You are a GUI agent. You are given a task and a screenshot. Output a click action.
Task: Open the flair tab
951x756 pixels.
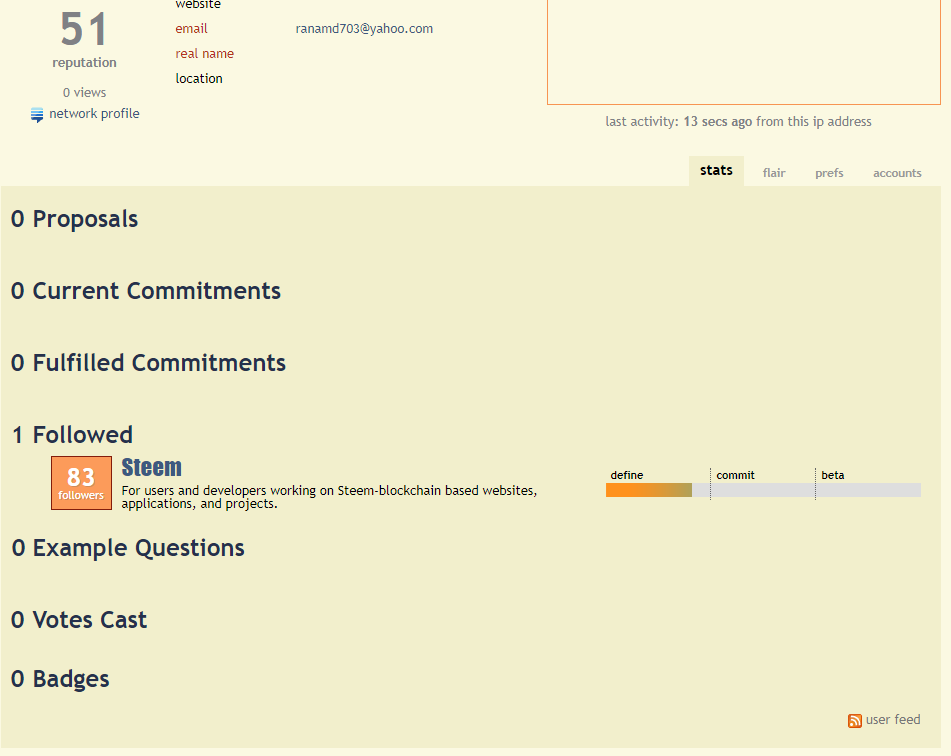pos(774,173)
